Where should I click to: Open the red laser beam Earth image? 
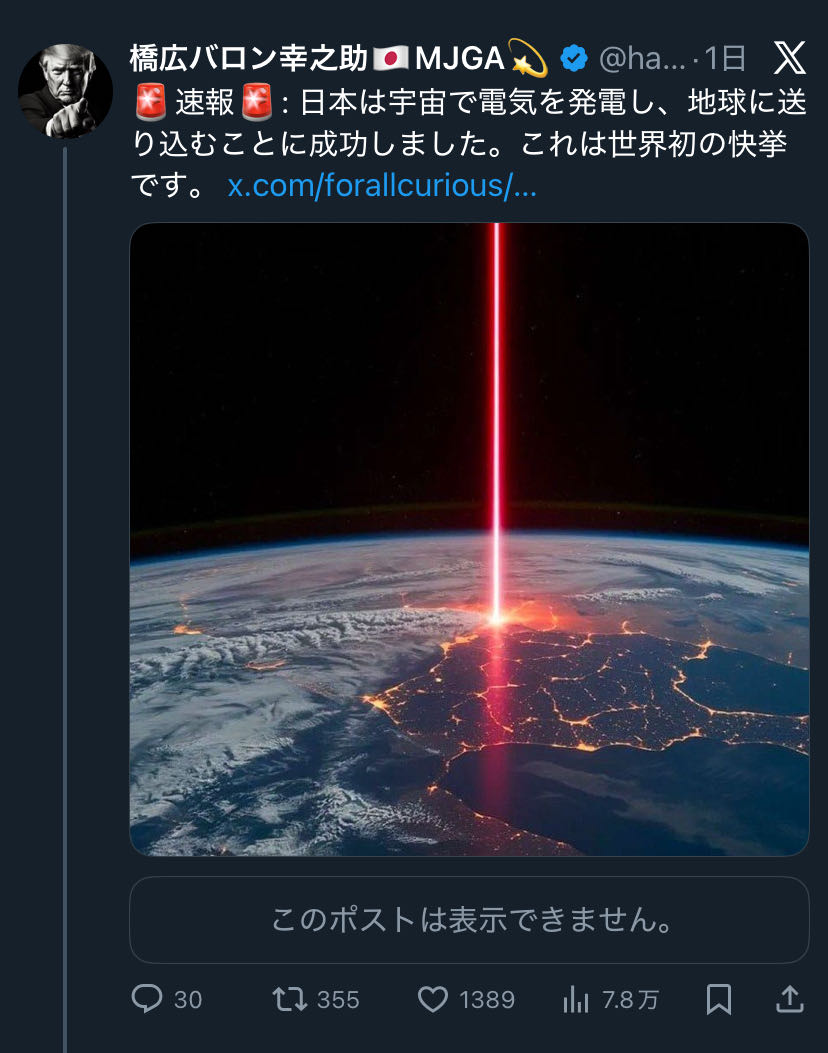(469, 539)
